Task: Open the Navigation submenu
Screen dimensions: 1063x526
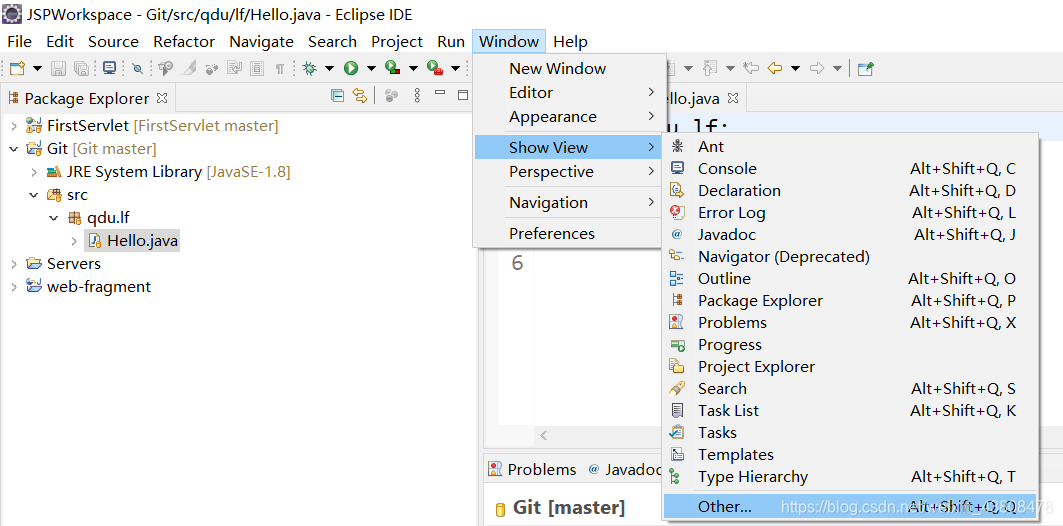Action: (567, 203)
